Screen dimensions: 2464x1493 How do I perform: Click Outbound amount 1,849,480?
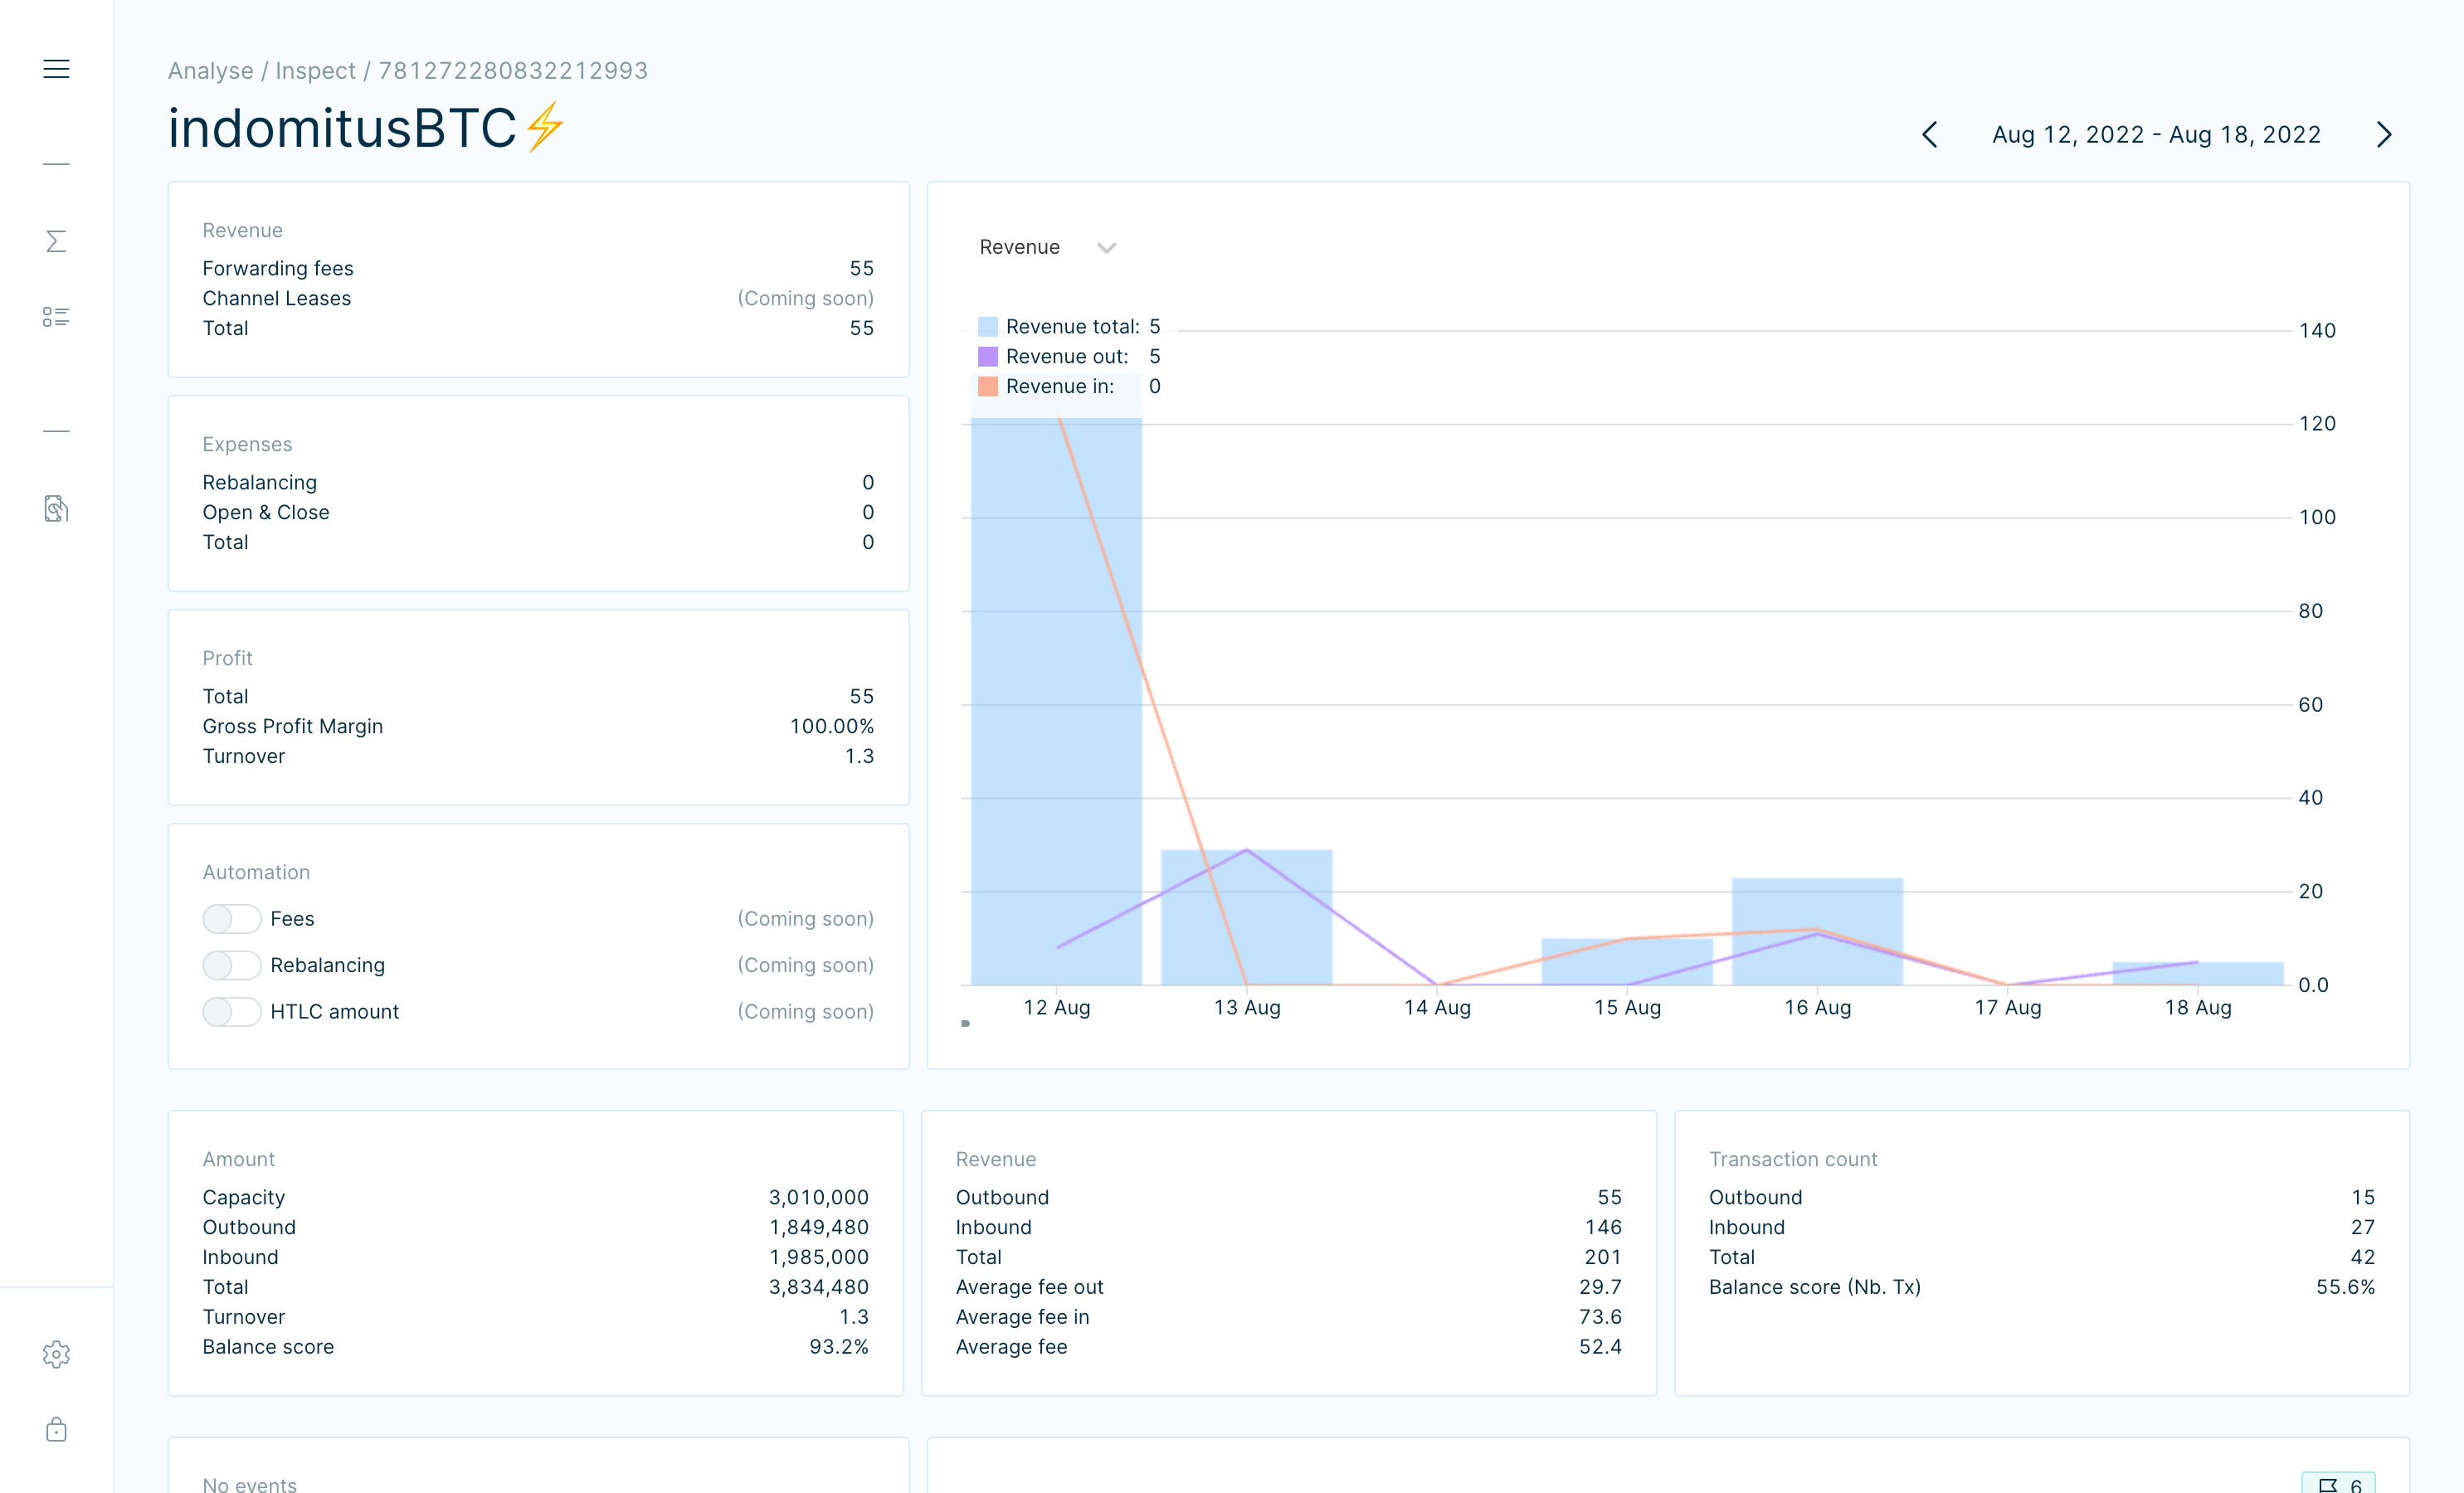click(818, 1227)
